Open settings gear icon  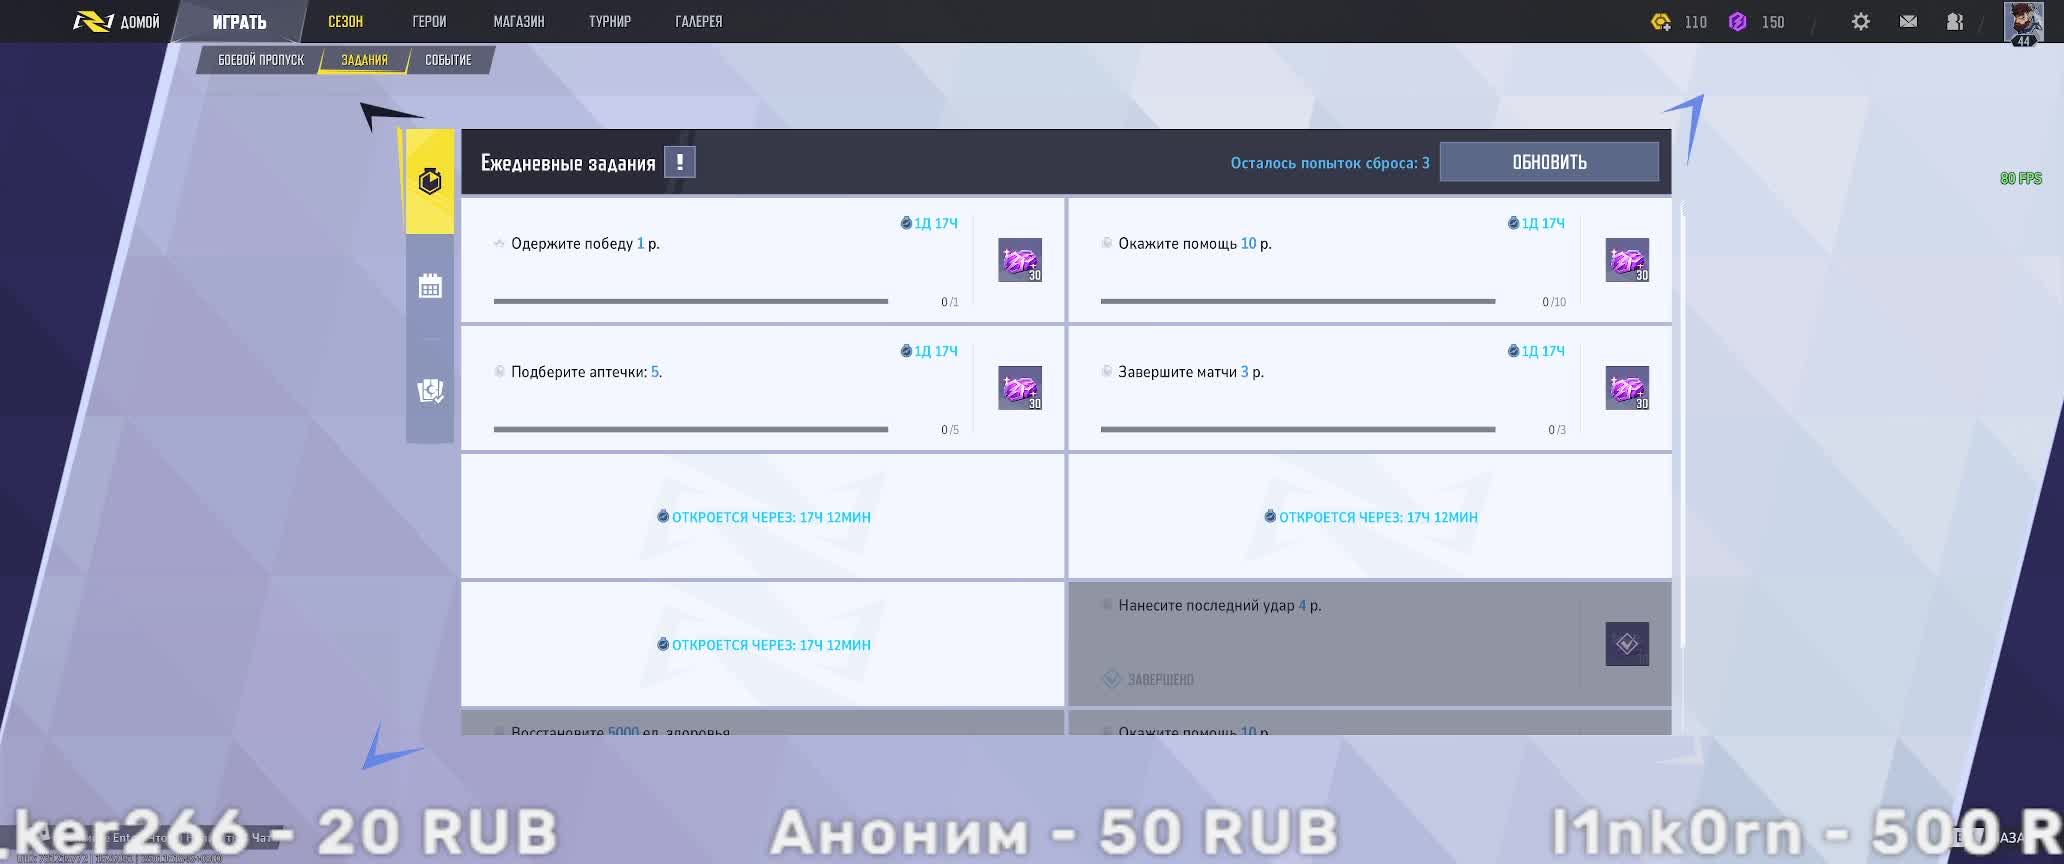point(1860,21)
